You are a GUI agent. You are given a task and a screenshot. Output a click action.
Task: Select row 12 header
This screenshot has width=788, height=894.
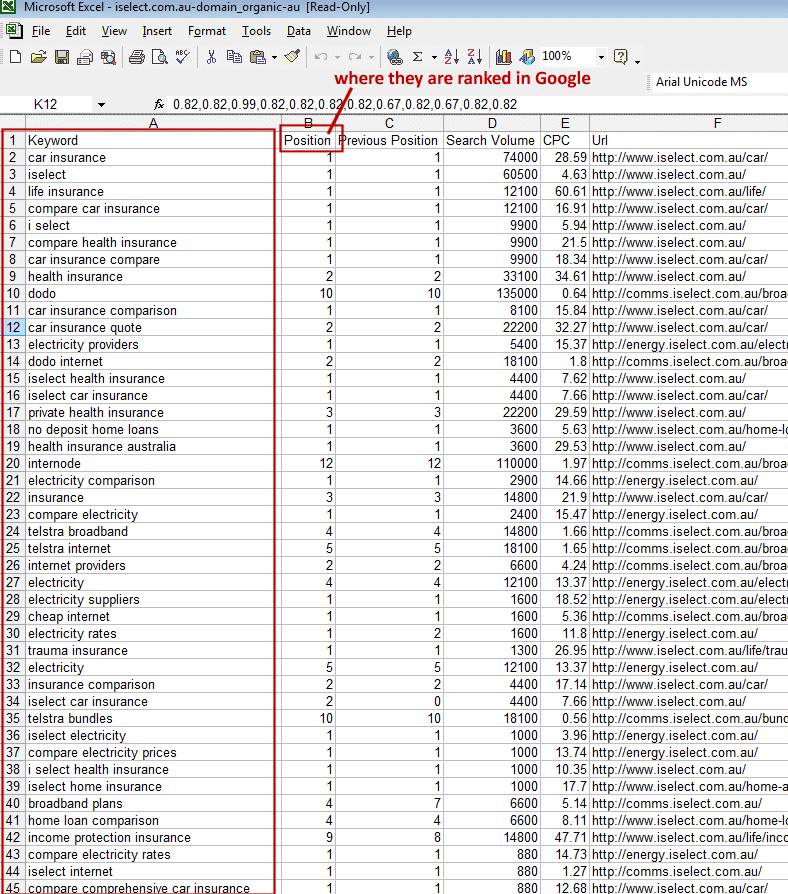(13, 327)
